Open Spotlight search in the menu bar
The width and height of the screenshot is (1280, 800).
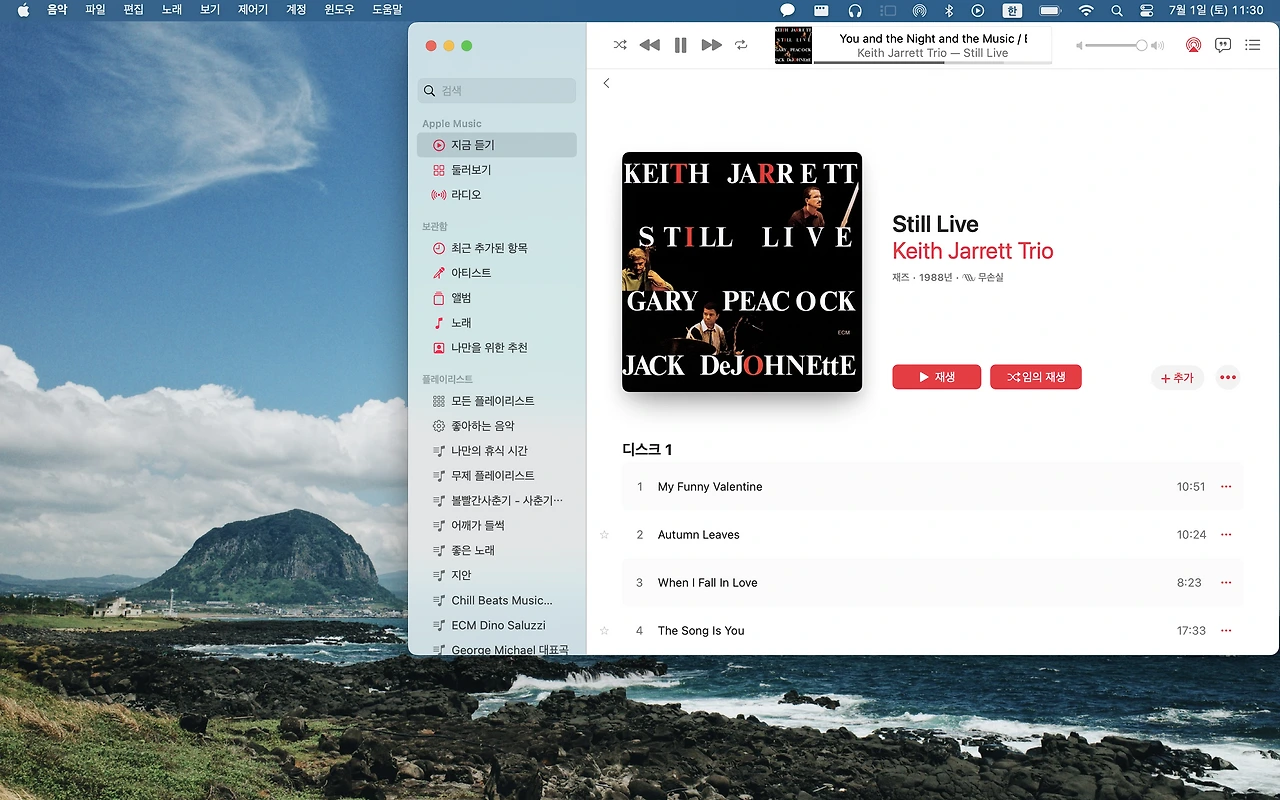pos(1117,11)
